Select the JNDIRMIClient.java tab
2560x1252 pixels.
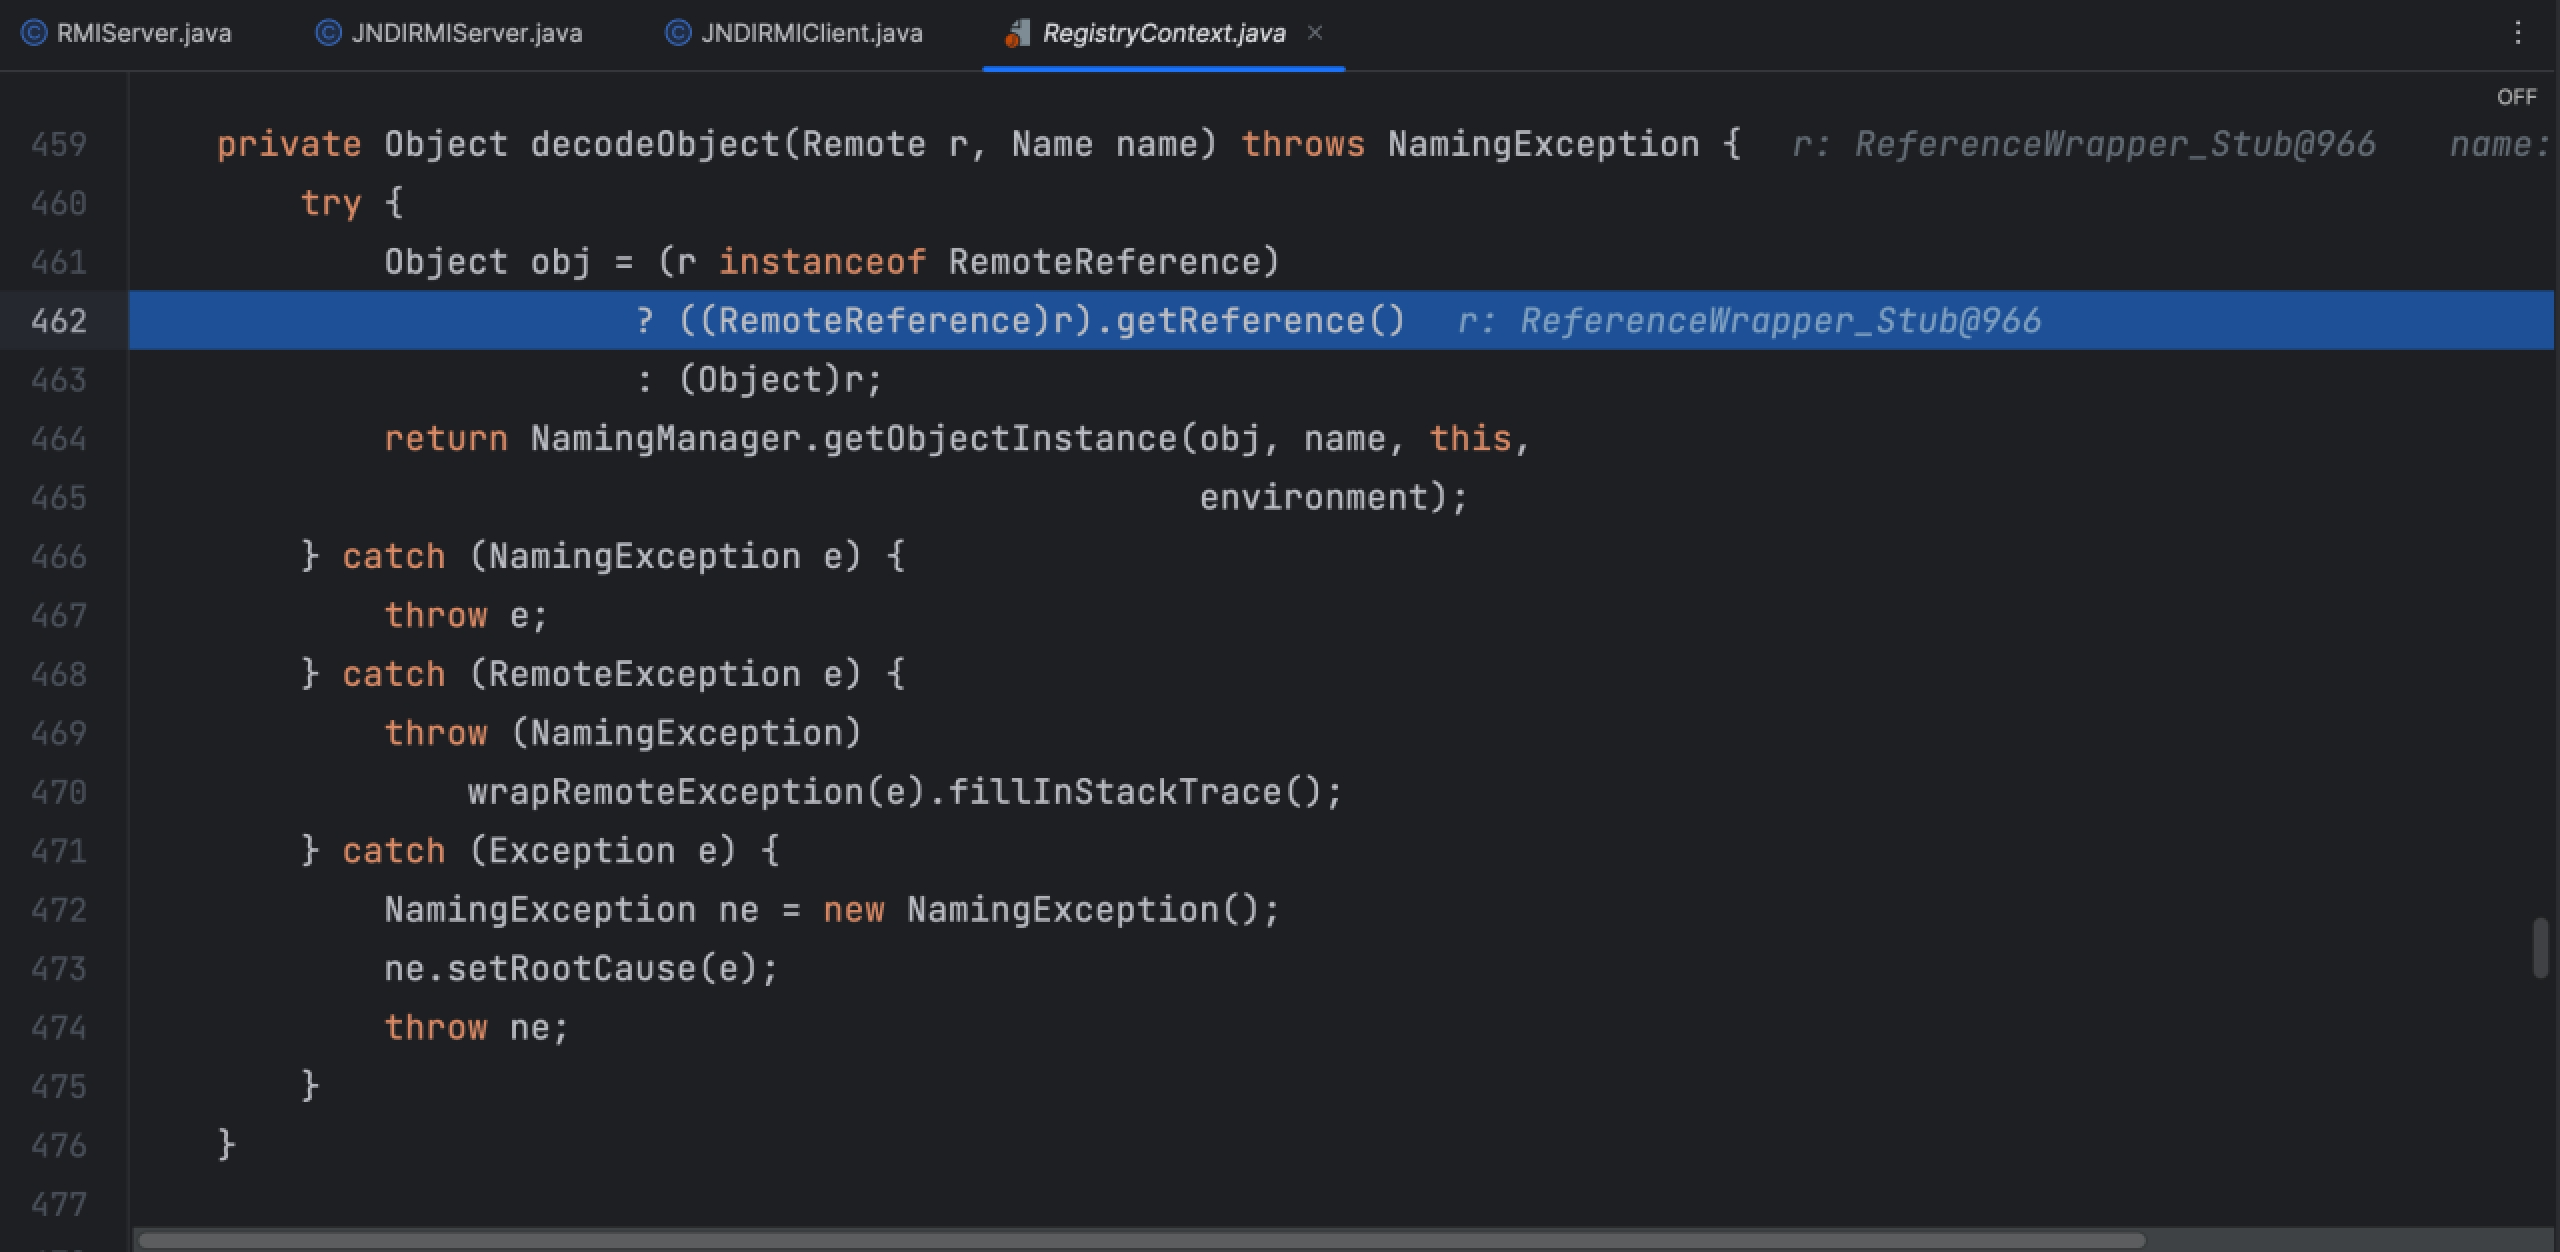point(794,33)
